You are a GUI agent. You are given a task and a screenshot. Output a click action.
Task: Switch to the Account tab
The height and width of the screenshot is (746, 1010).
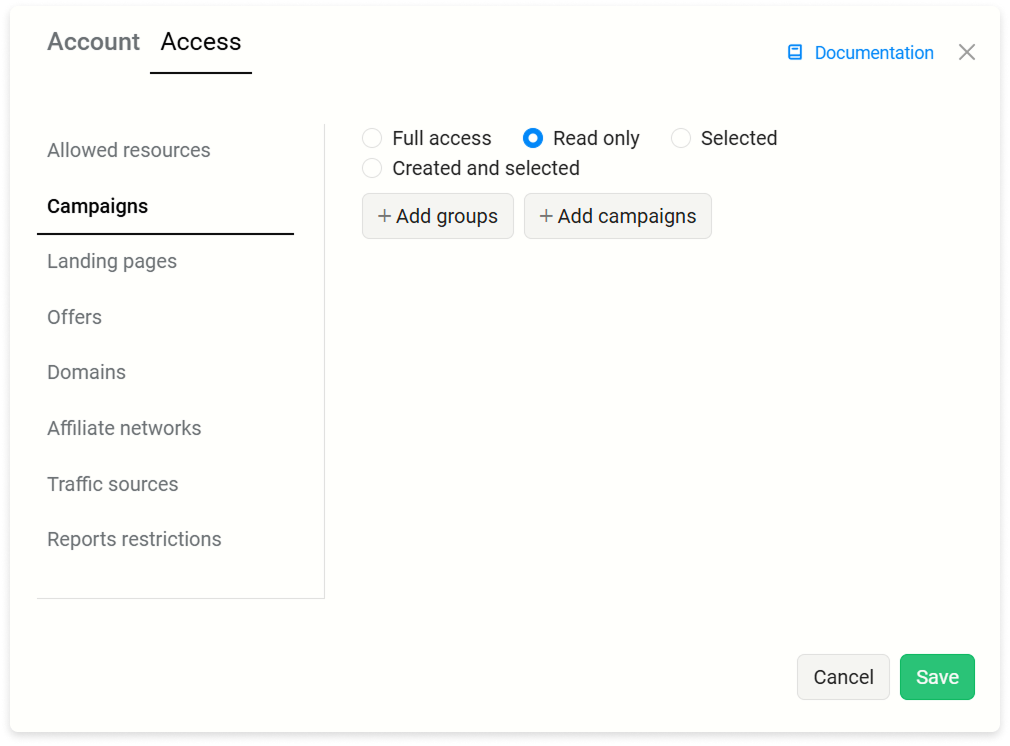pos(93,42)
